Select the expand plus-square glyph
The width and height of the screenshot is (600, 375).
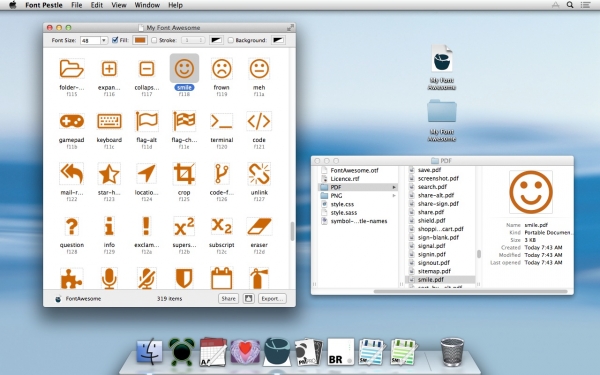109,69
